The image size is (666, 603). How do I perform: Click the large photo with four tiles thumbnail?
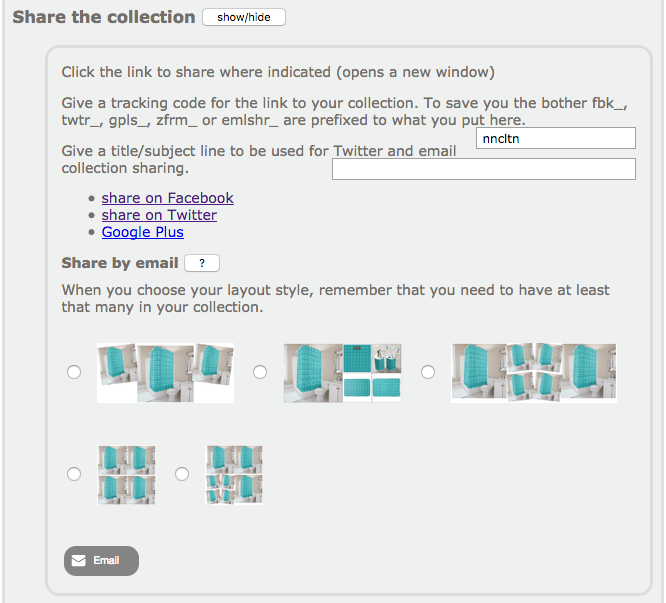pyautogui.click(x=342, y=372)
